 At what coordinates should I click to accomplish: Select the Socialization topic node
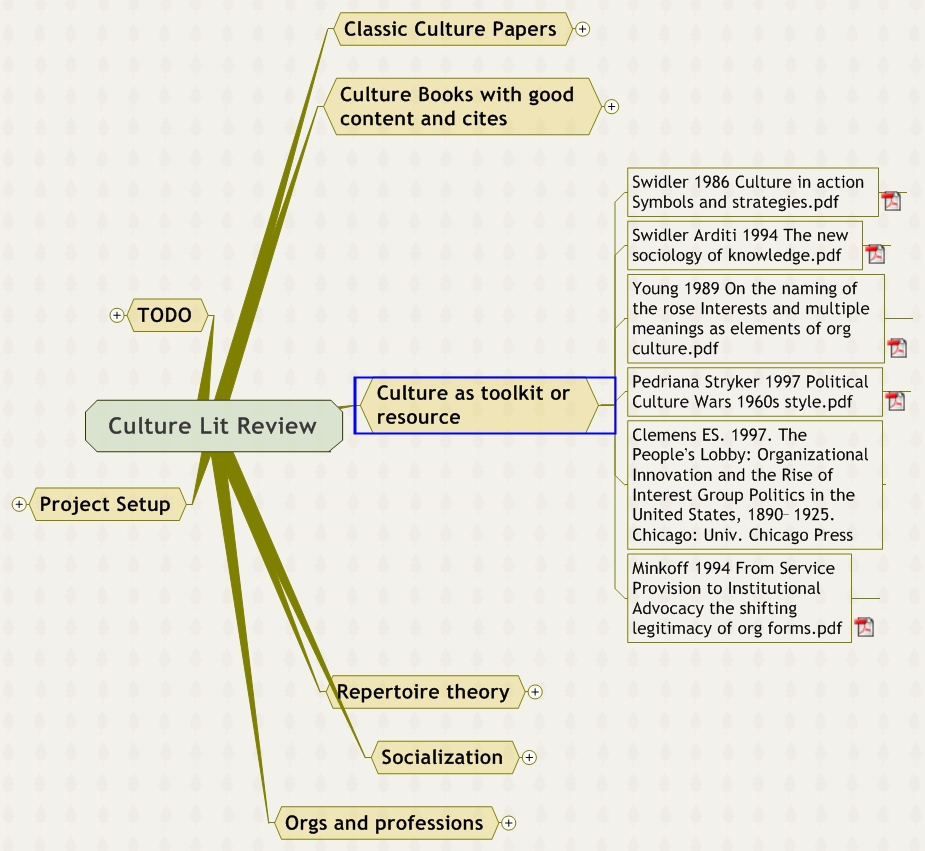coord(442,757)
